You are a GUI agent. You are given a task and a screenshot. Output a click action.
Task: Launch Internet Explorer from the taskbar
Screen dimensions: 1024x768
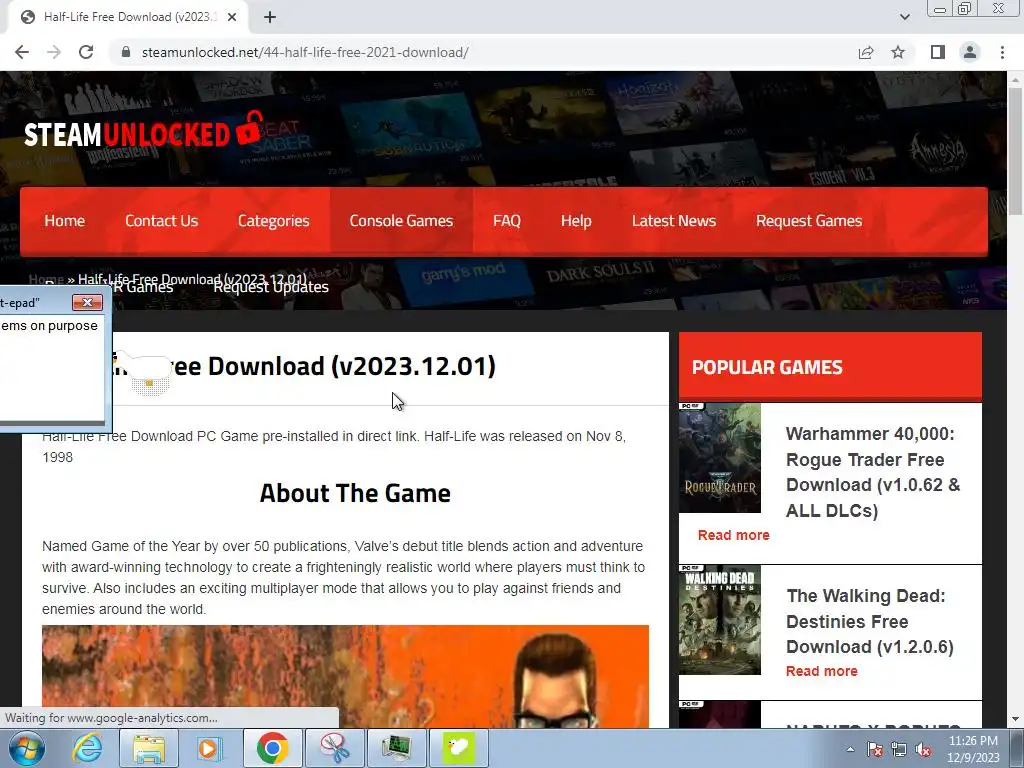click(x=87, y=748)
